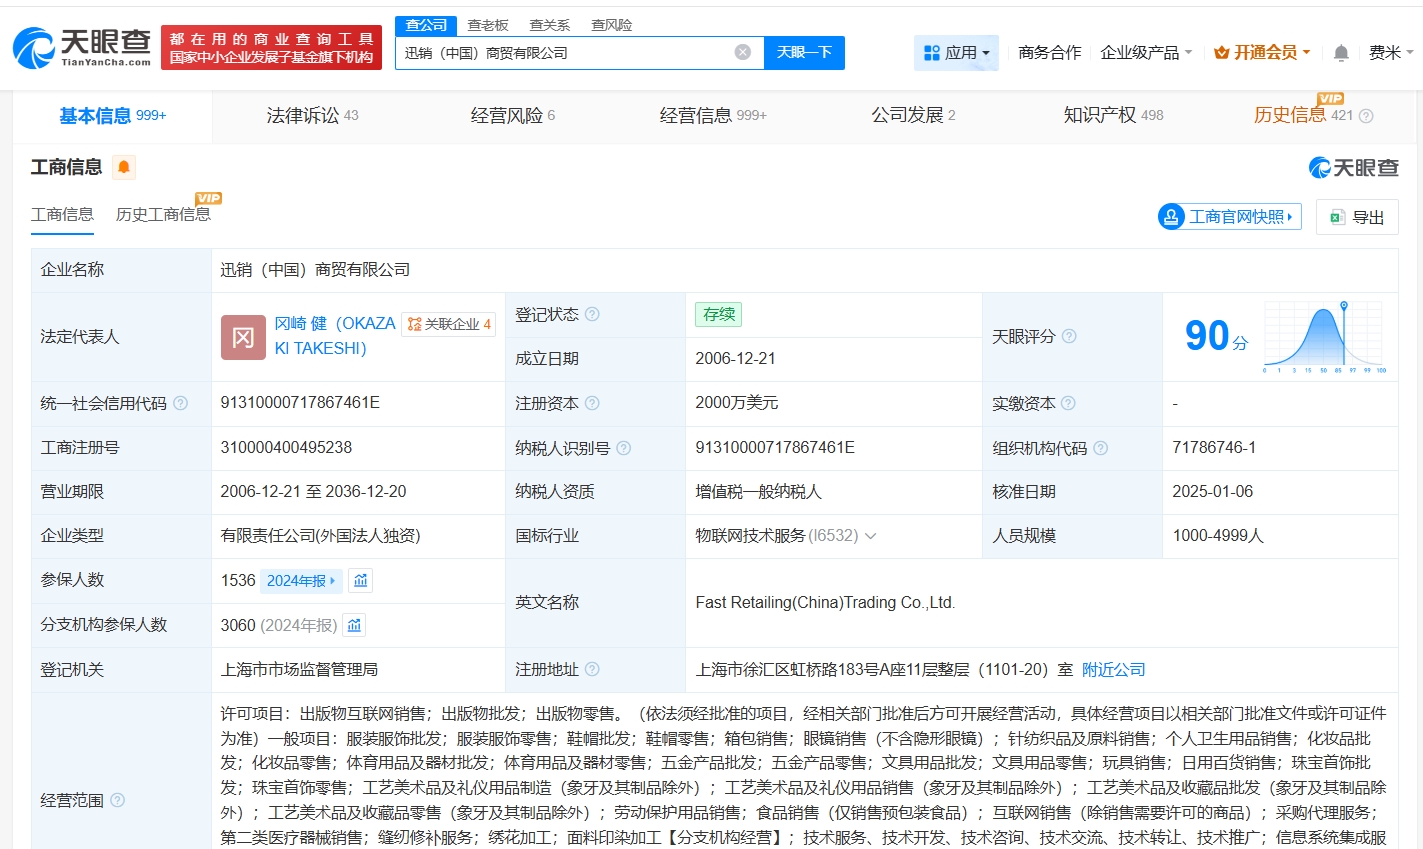
Task: Expand the 物联网技术服务 industry chevron
Action: tap(870, 536)
